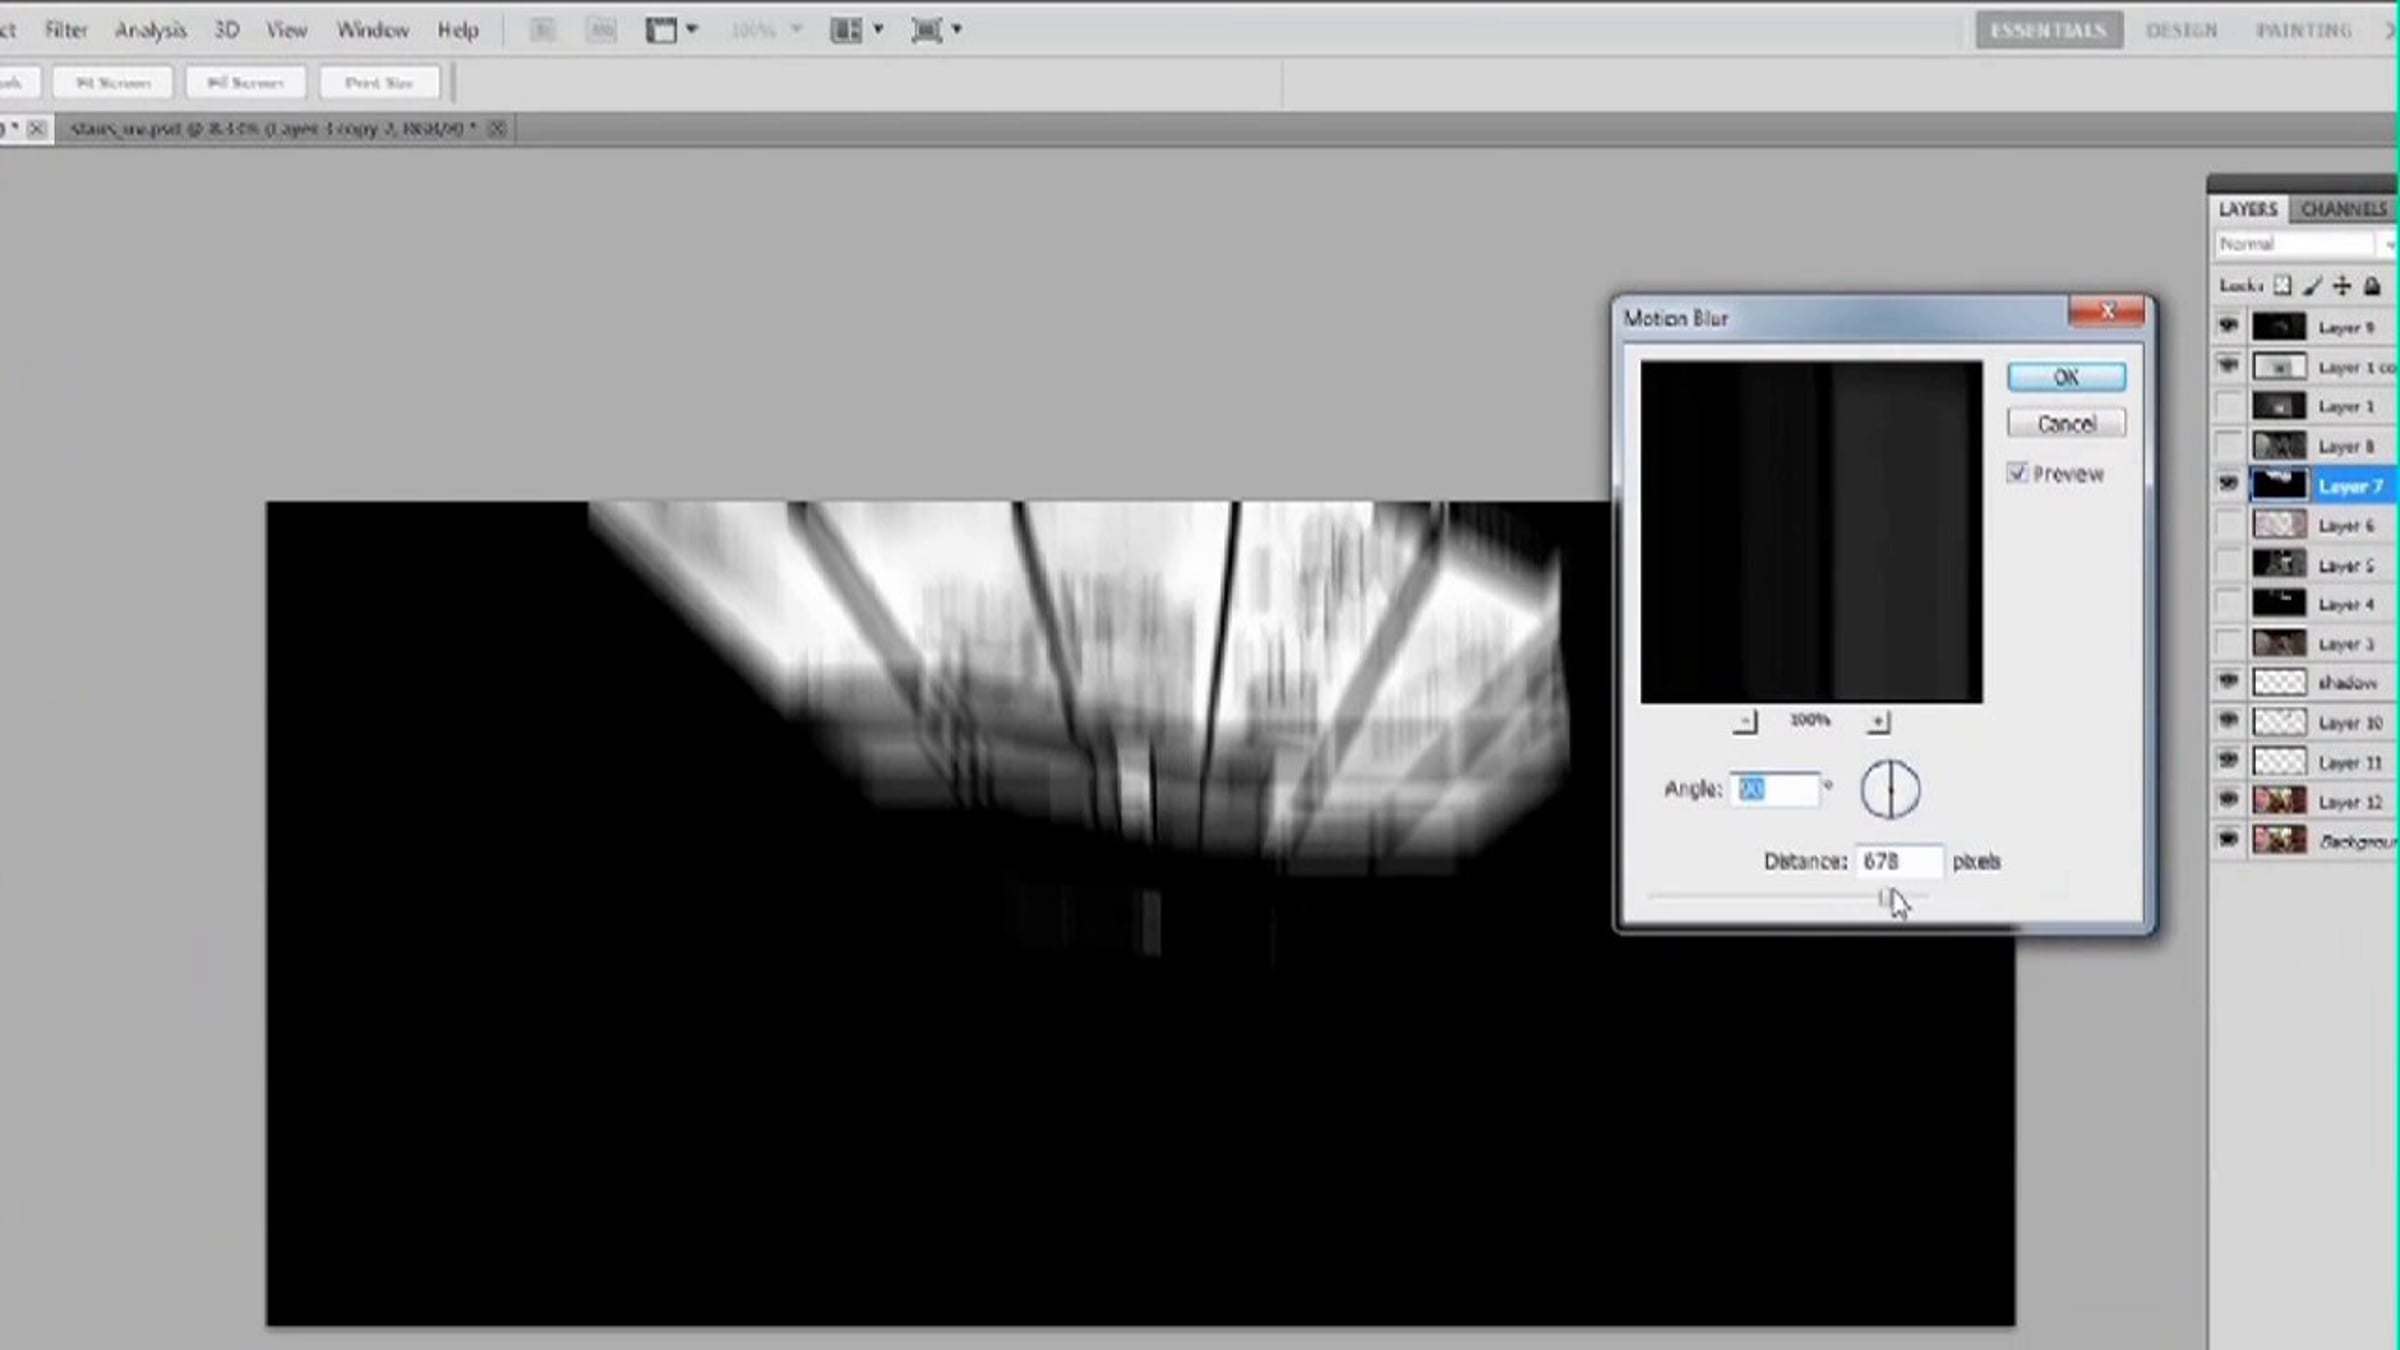Open the Filter menu
The image size is (2400, 1350).
[66, 30]
